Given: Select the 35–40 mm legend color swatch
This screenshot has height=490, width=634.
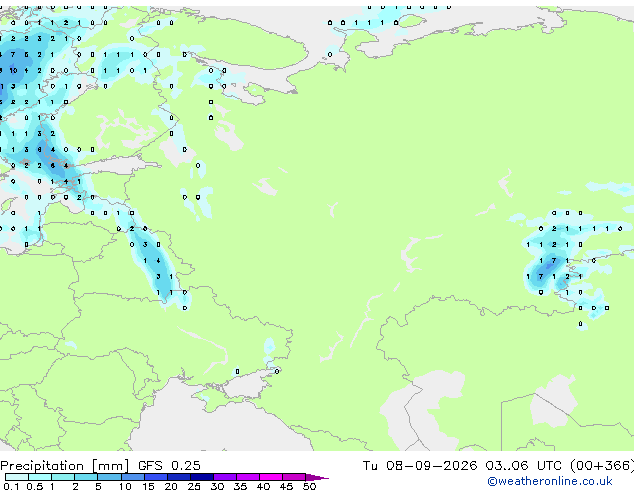Looking at the screenshot, I should 247,477.
